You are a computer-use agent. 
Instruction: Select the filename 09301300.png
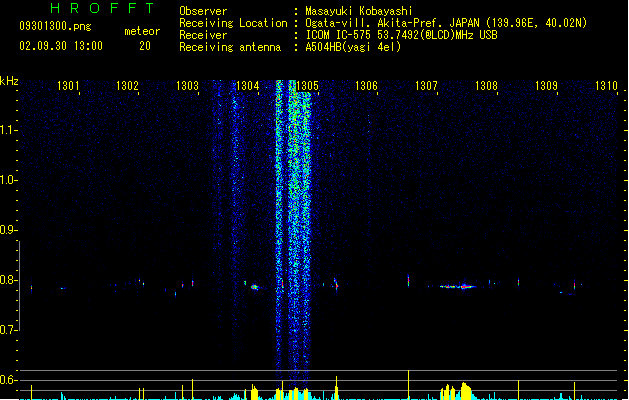[55, 26]
